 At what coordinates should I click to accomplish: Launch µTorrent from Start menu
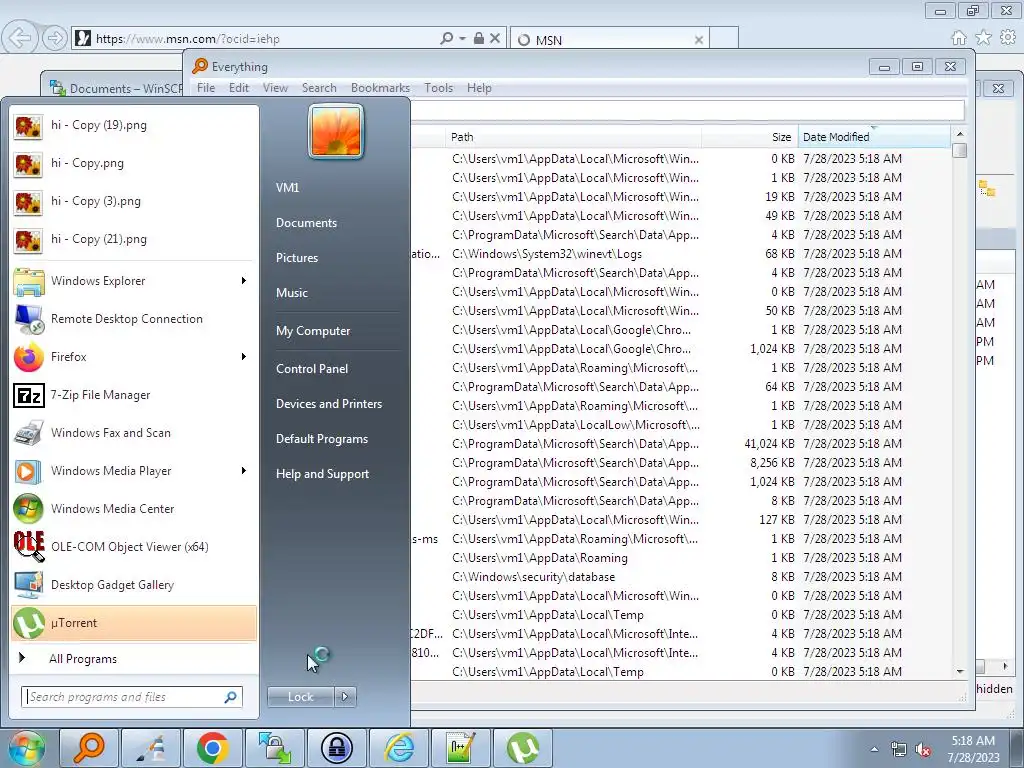point(134,622)
